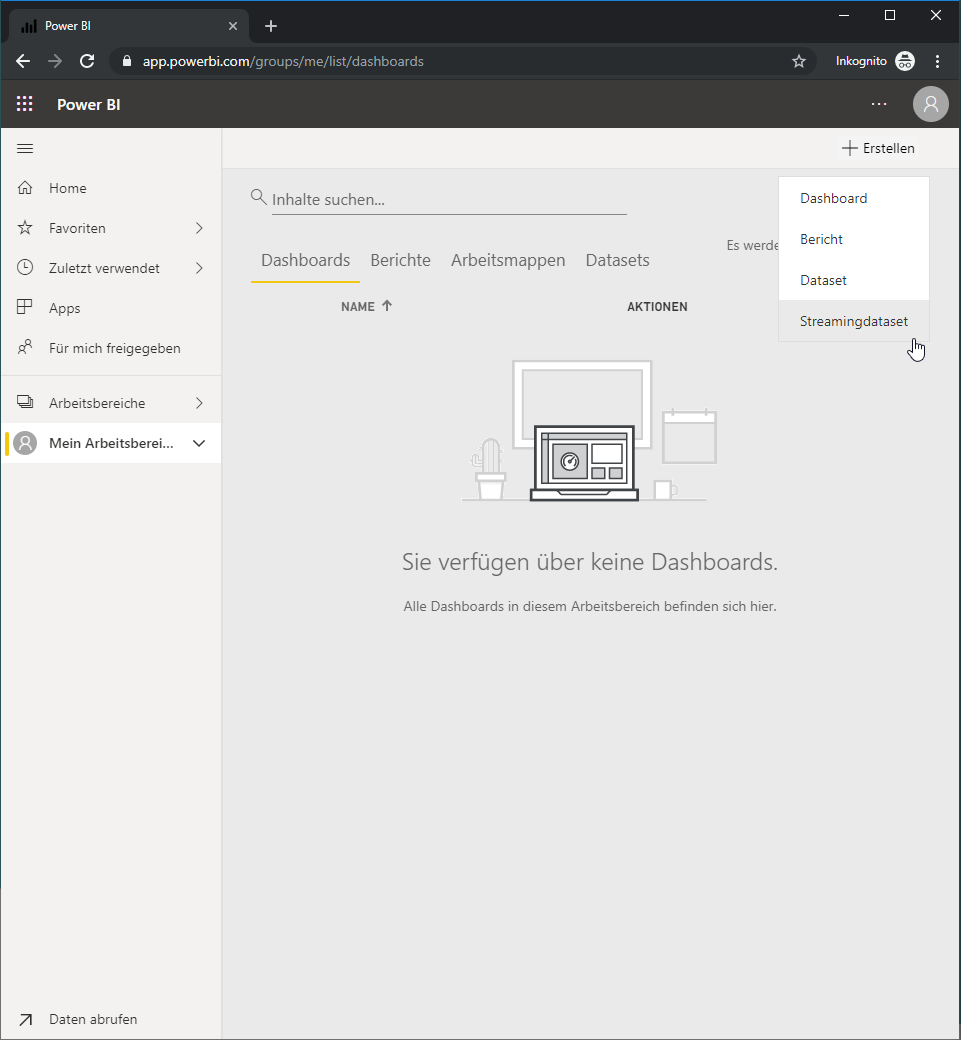Click the user profile avatar
Image resolution: width=961 pixels, height=1040 pixels.
[930, 104]
